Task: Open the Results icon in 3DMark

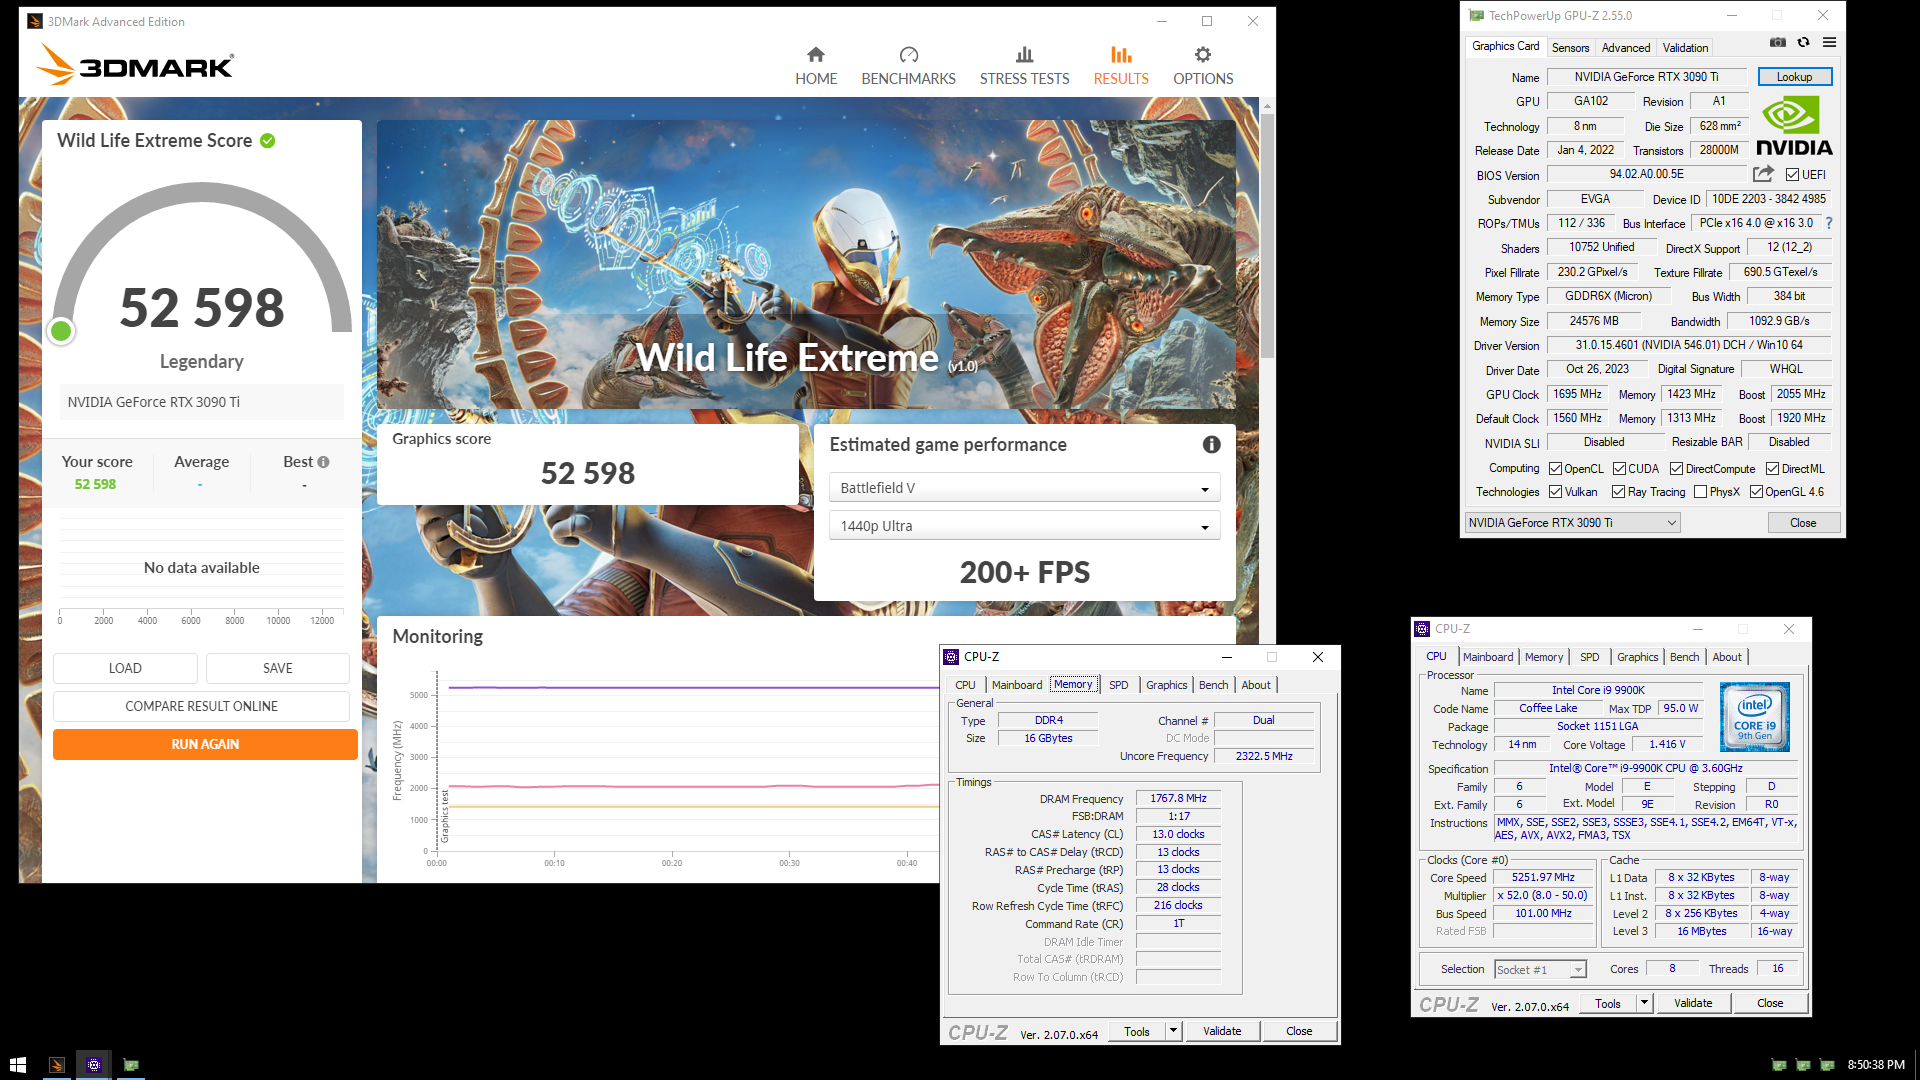Action: pyautogui.click(x=1121, y=55)
